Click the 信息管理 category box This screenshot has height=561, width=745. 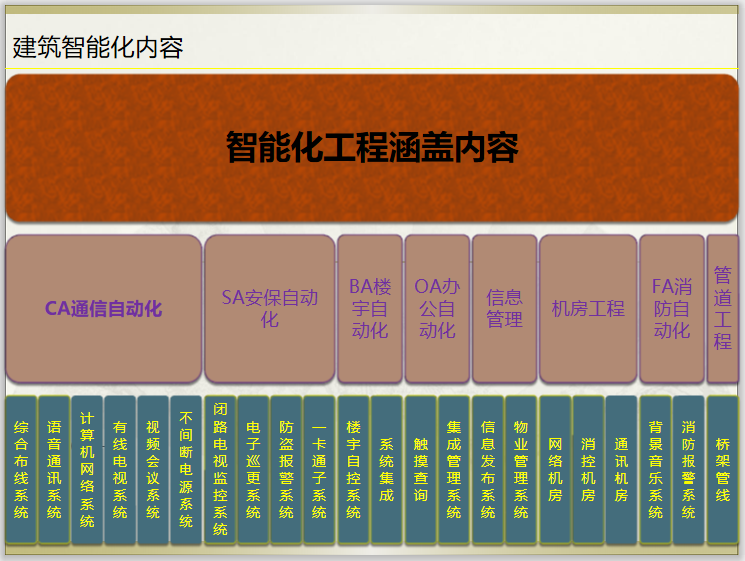(504, 309)
